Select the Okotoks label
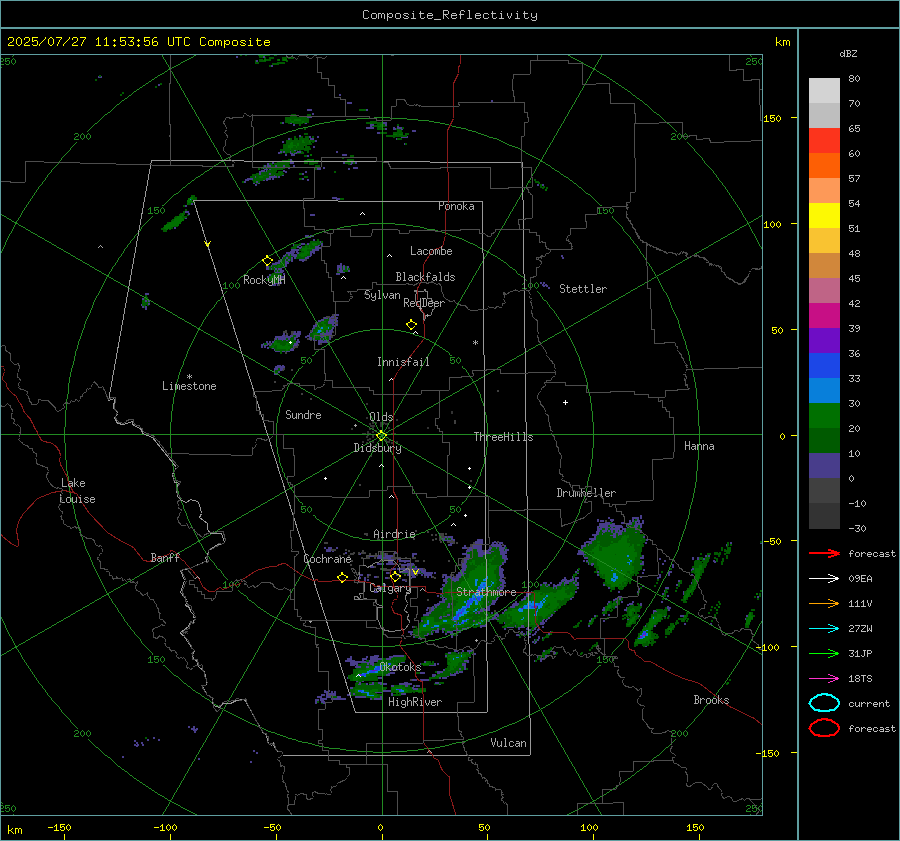Viewport: 900px width, 841px height. tap(400, 667)
